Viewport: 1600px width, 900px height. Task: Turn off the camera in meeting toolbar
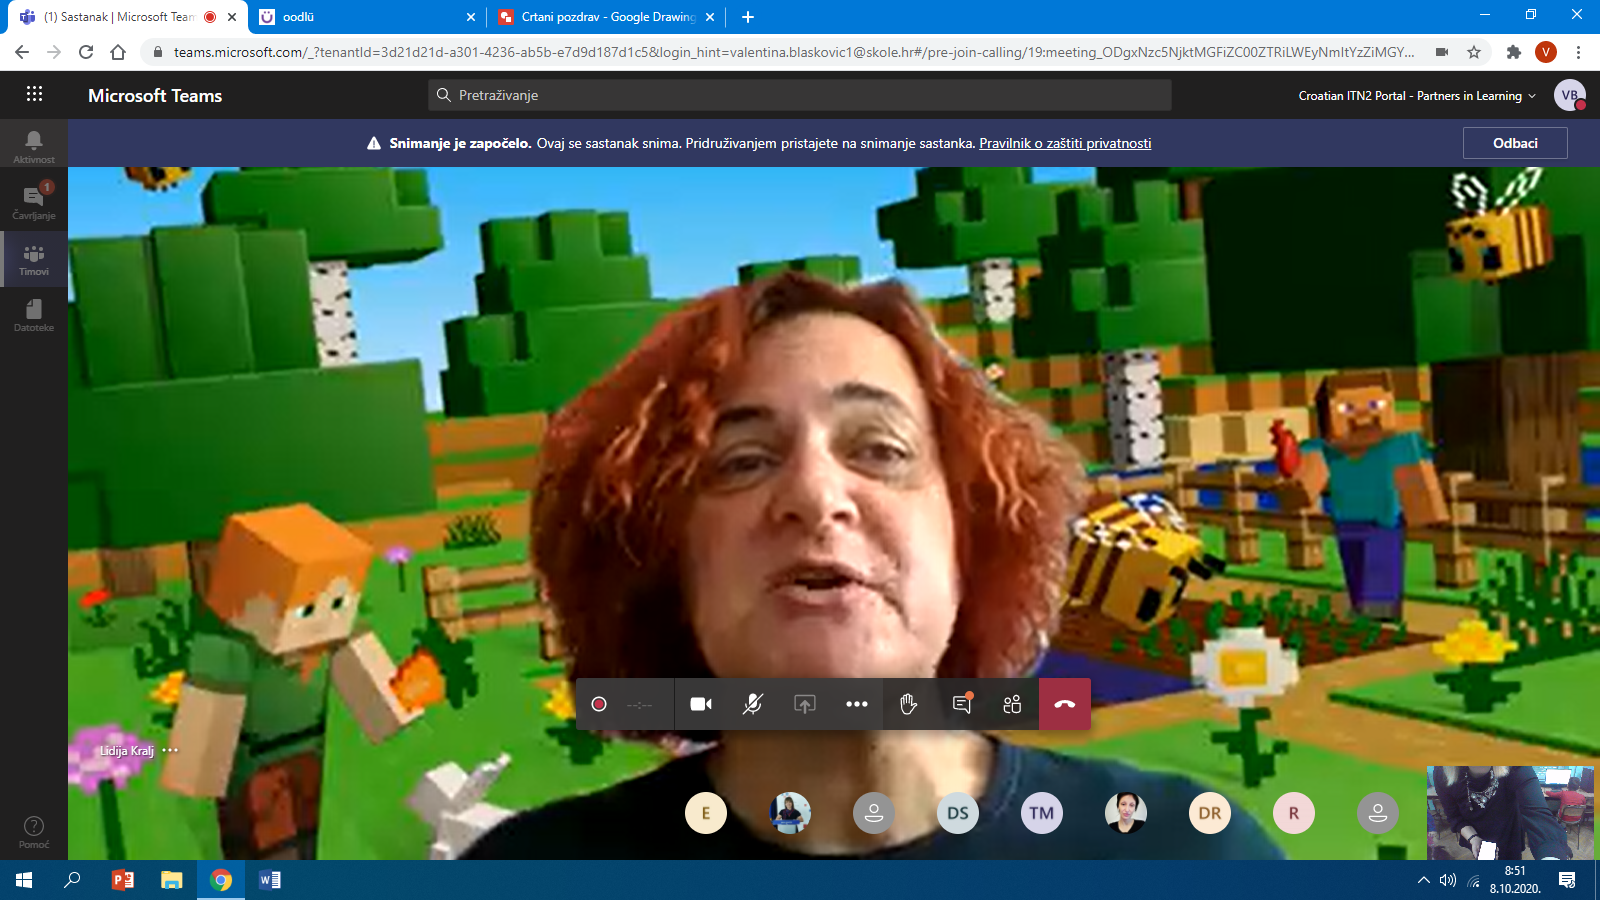(x=701, y=704)
